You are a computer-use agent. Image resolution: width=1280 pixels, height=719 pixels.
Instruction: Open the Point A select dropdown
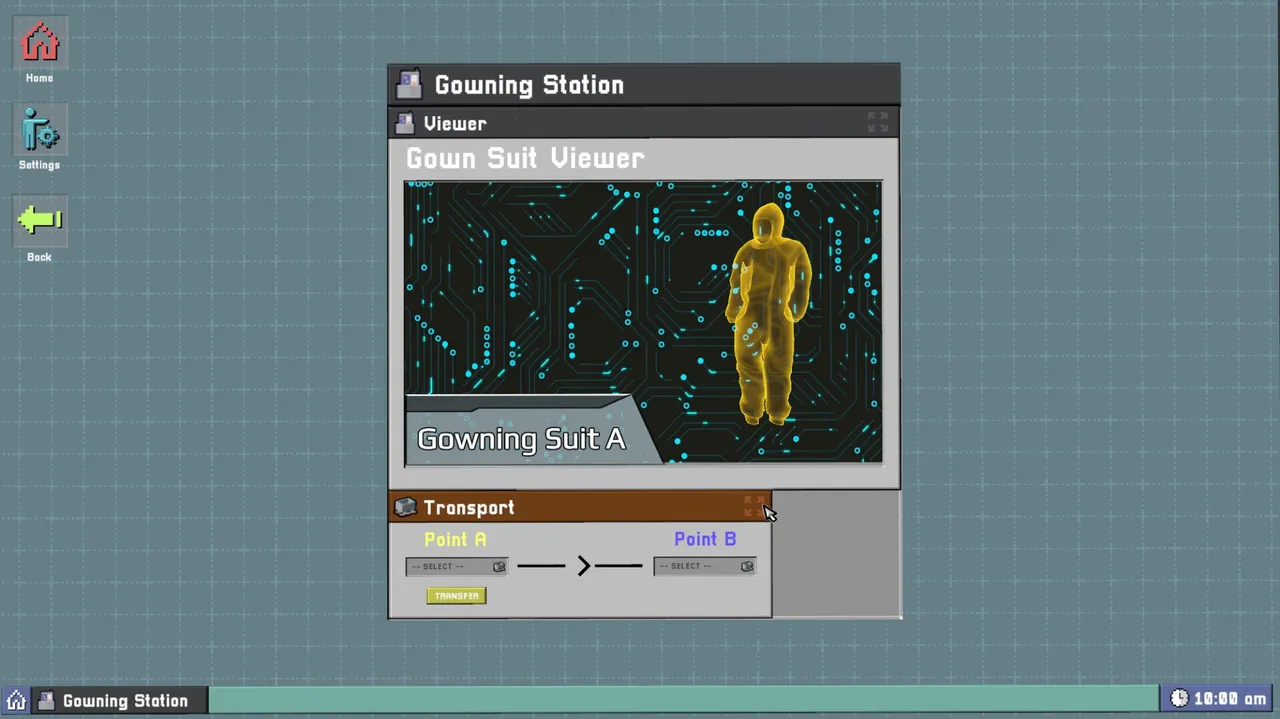pyautogui.click(x=457, y=566)
